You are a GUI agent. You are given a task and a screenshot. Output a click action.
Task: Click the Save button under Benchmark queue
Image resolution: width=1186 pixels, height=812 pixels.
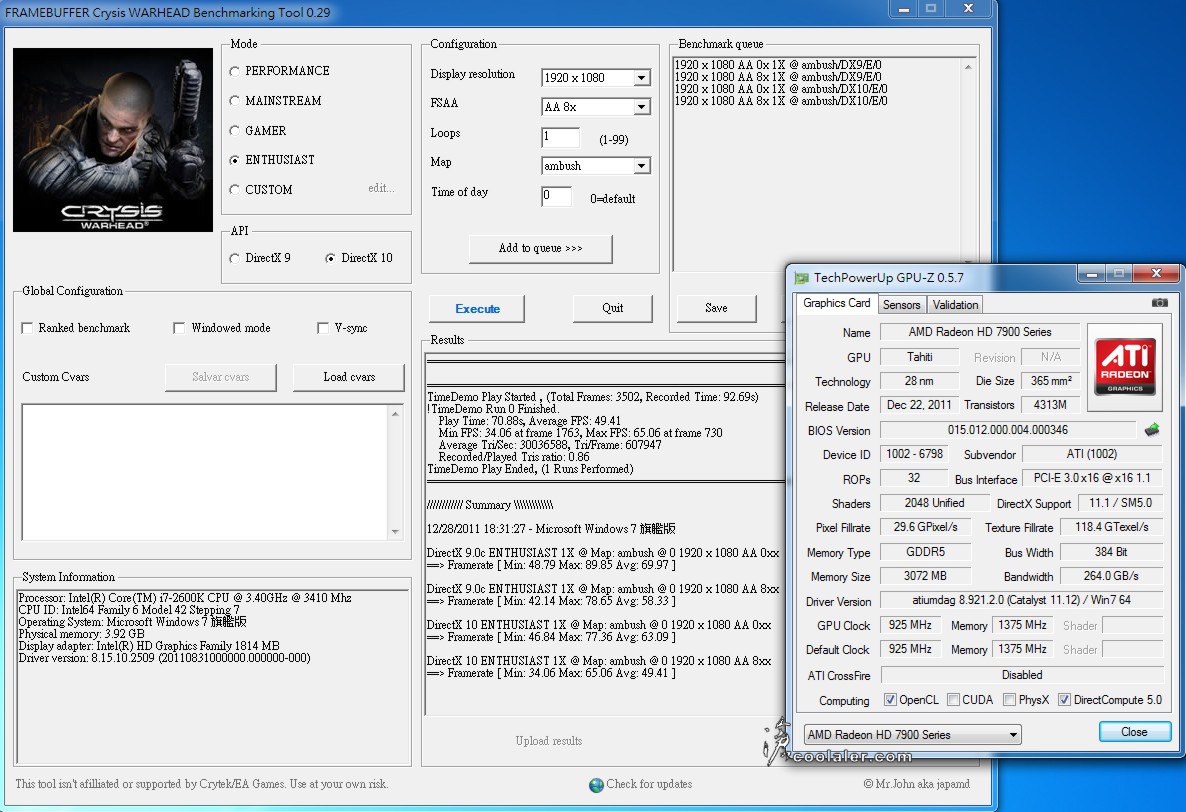(x=716, y=308)
